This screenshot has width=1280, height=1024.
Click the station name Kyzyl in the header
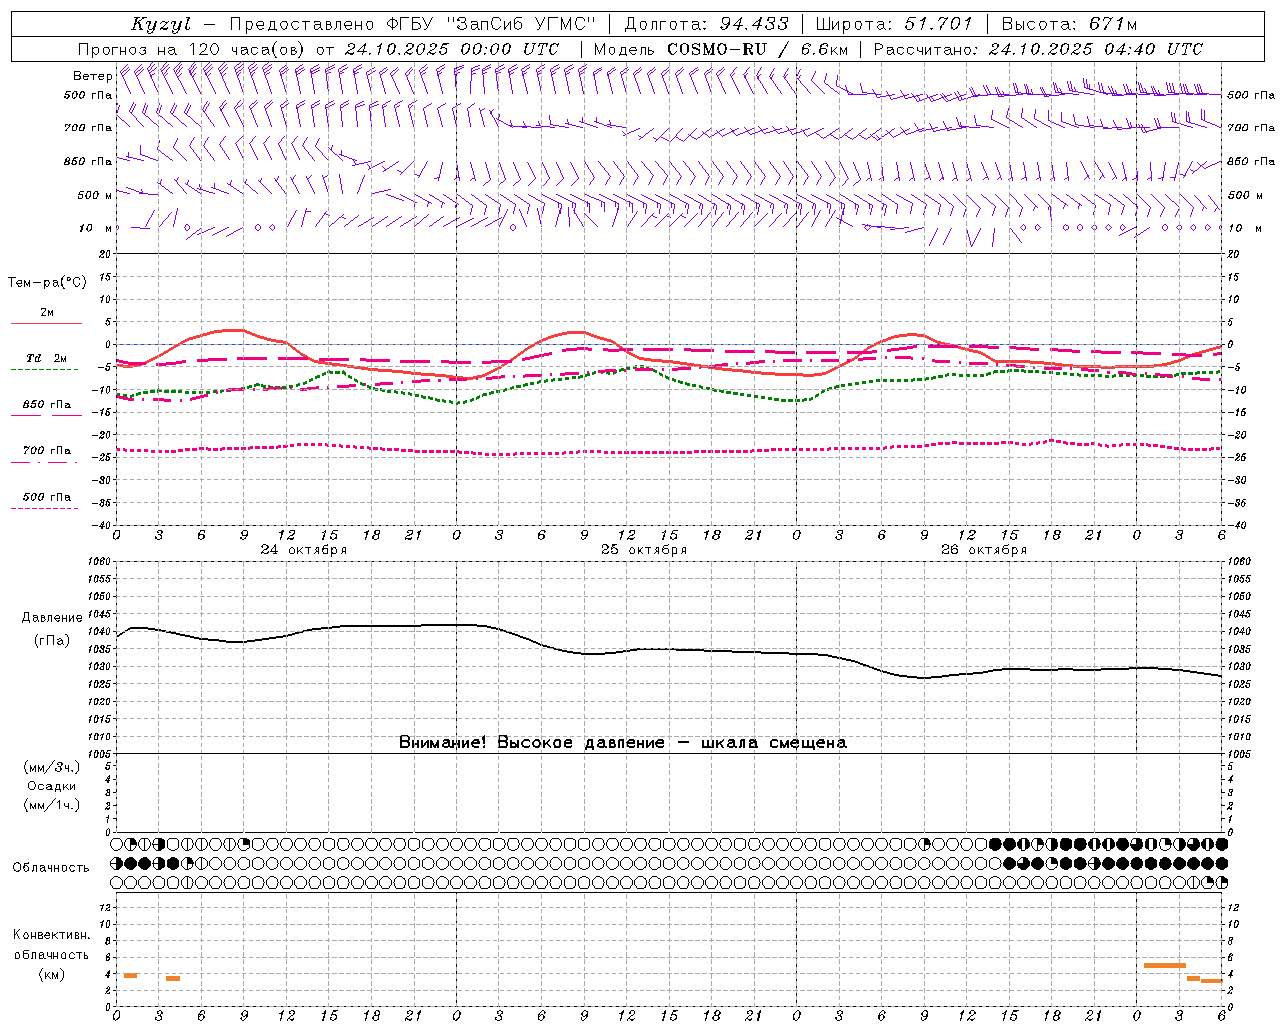(161, 24)
